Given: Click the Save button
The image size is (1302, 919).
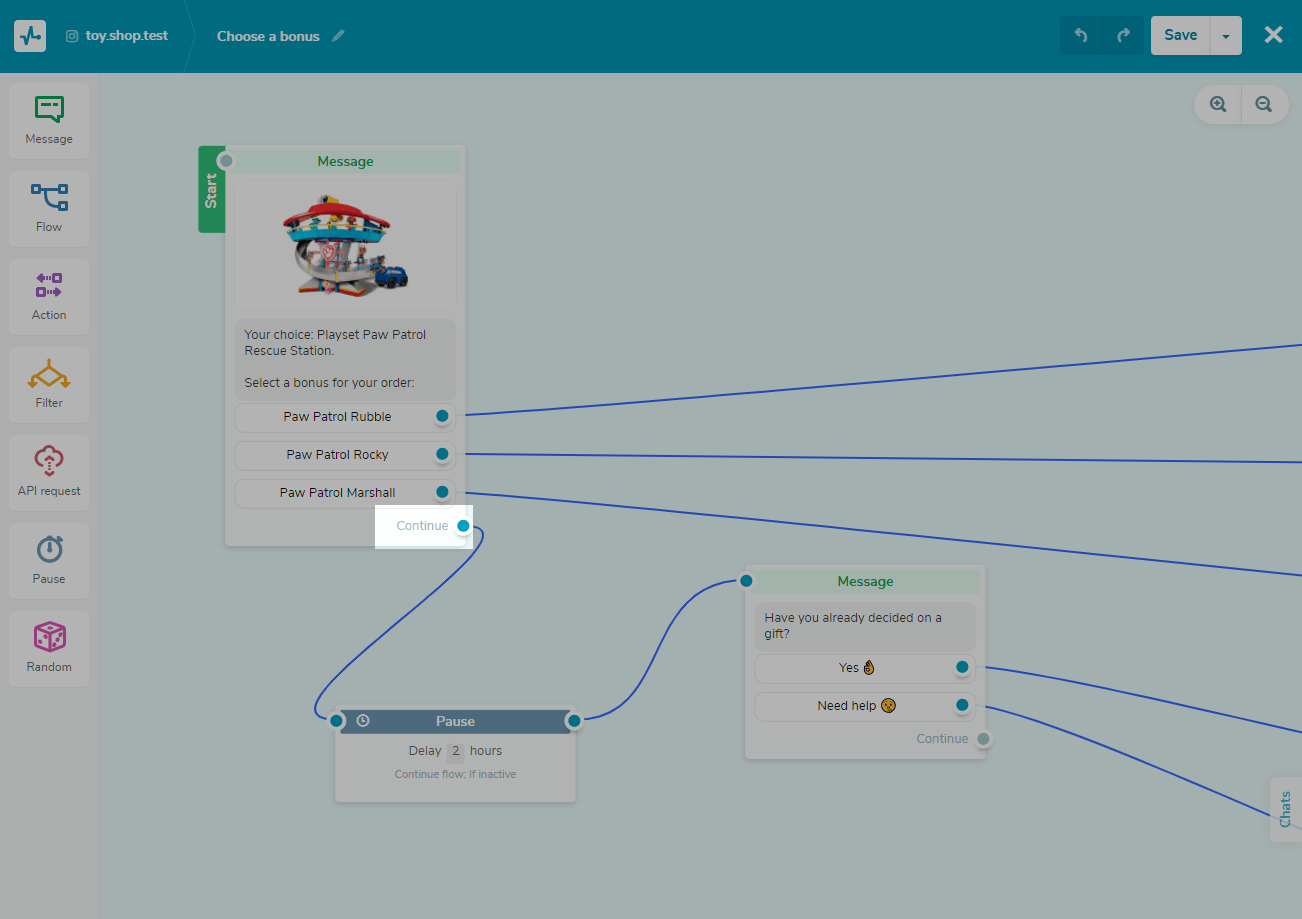Looking at the screenshot, I should [1180, 36].
